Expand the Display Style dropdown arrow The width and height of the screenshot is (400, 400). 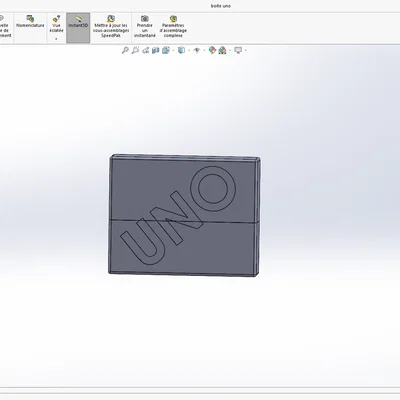point(189,51)
